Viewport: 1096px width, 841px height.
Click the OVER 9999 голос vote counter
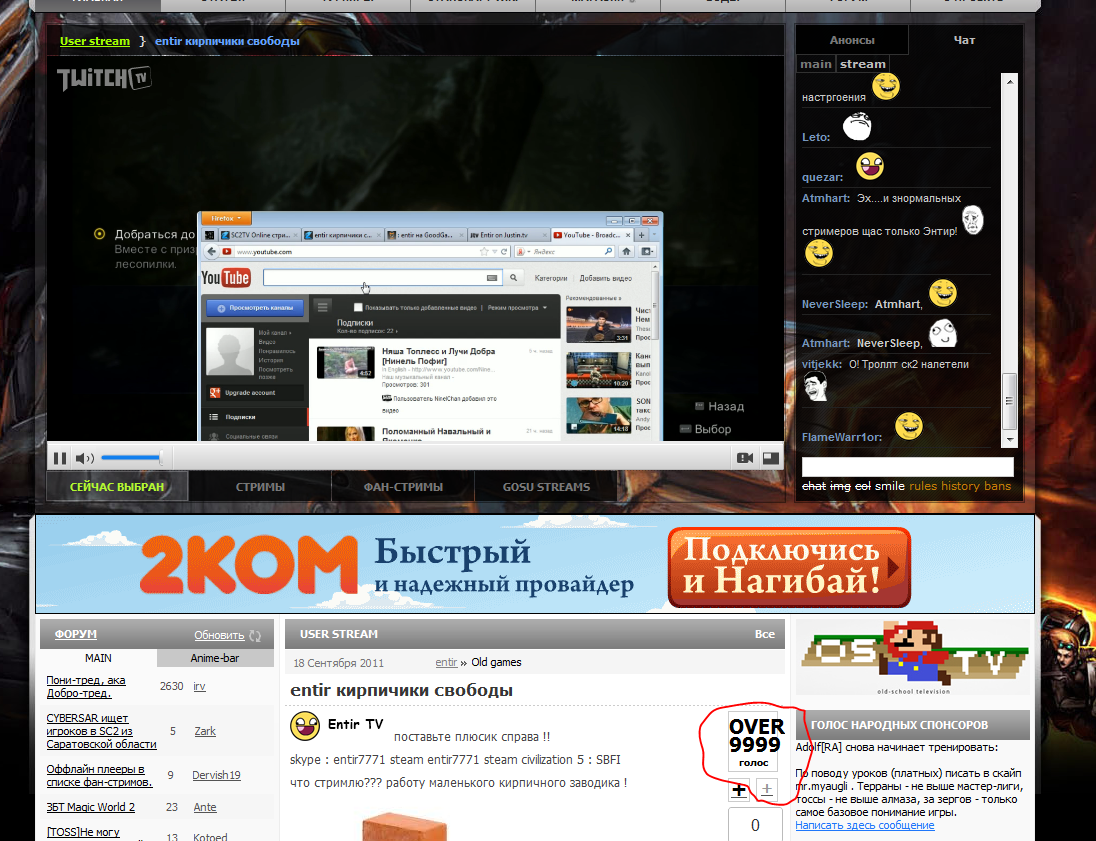(x=756, y=742)
